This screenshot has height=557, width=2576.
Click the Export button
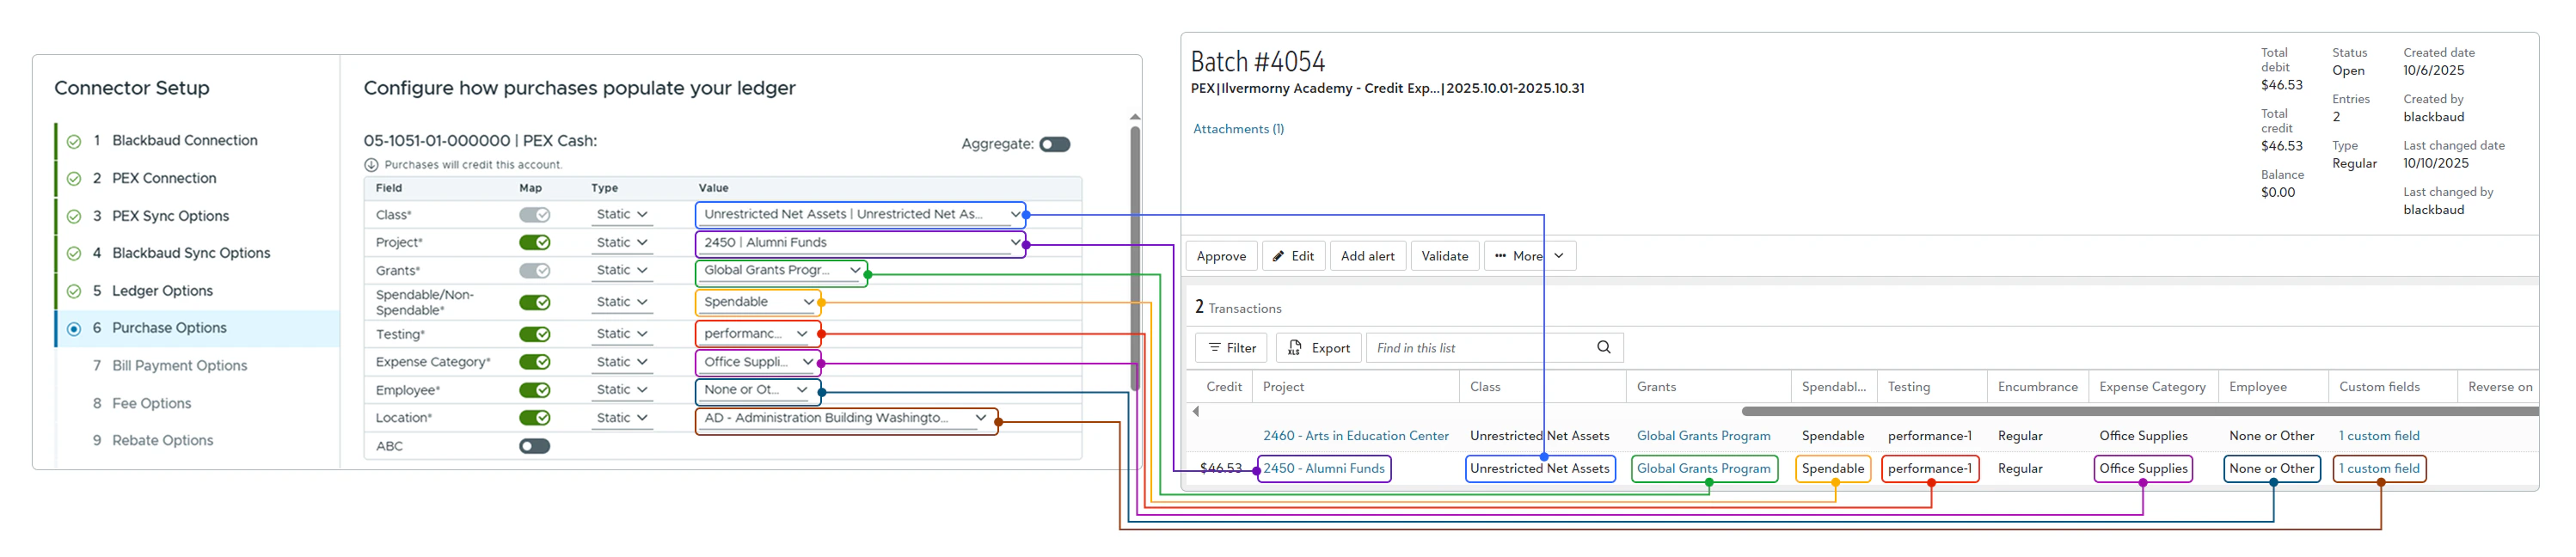tap(1319, 348)
